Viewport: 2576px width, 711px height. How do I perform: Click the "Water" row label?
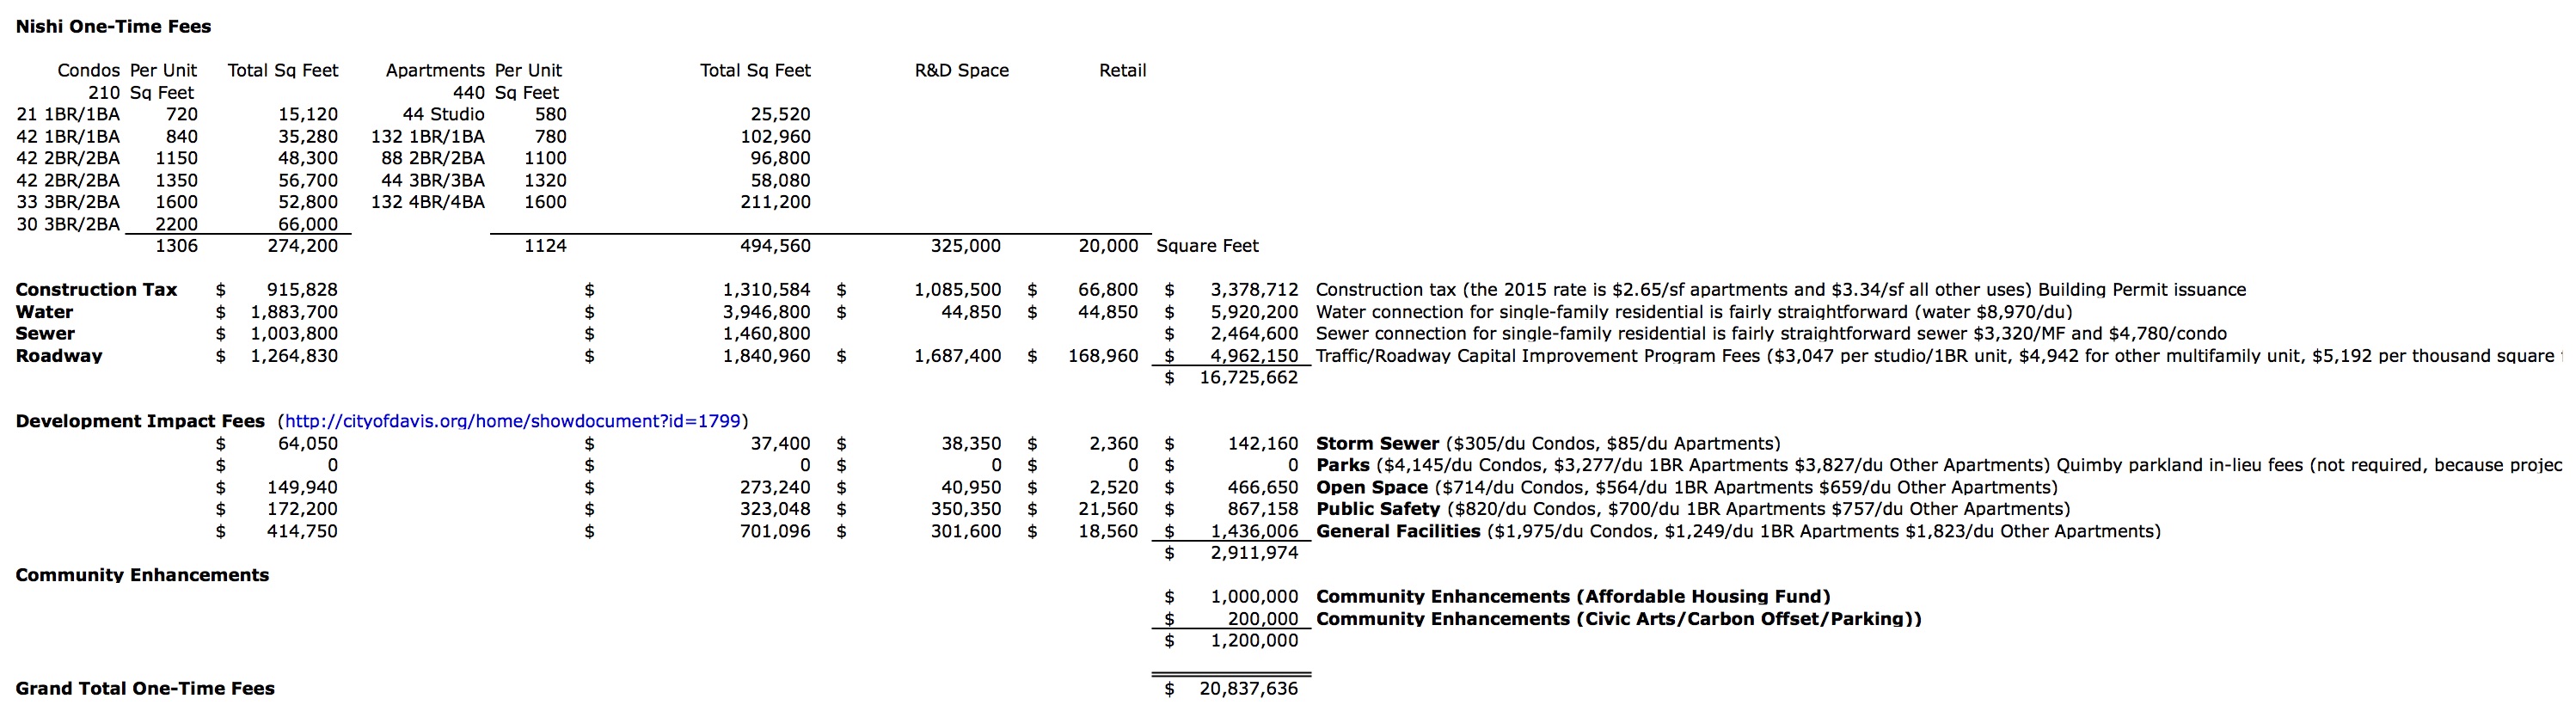(x=44, y=312)
